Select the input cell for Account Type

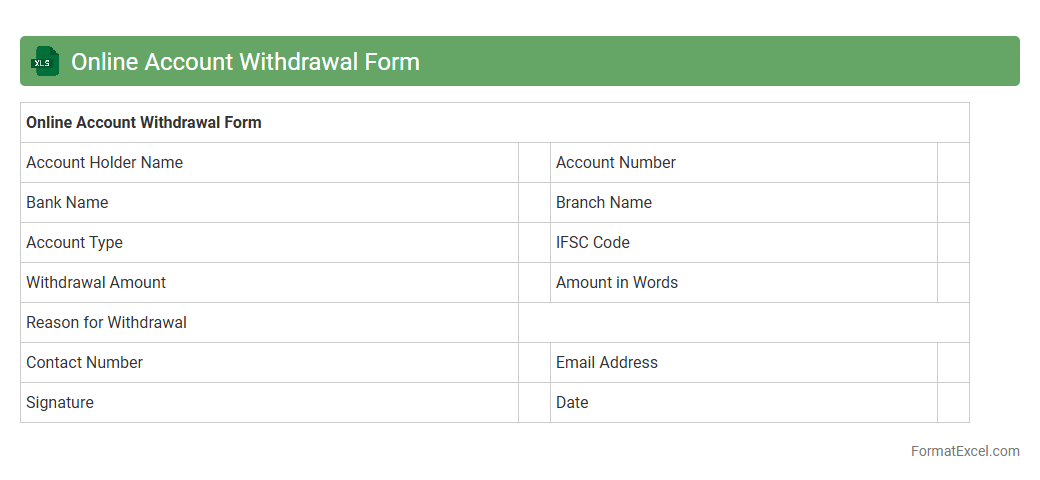point(534,243)
